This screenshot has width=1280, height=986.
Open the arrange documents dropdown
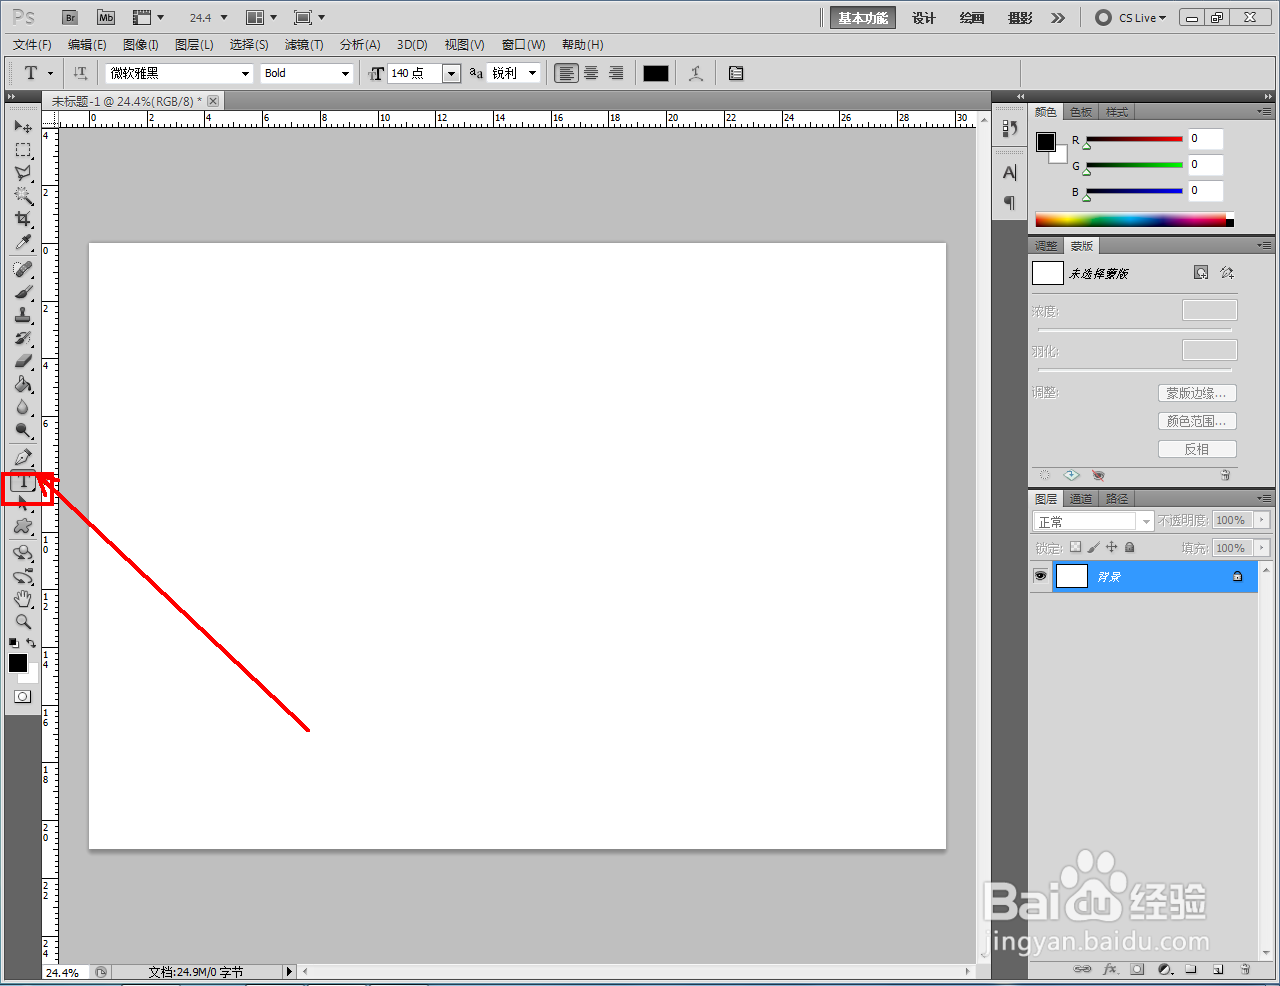[261, 18]
